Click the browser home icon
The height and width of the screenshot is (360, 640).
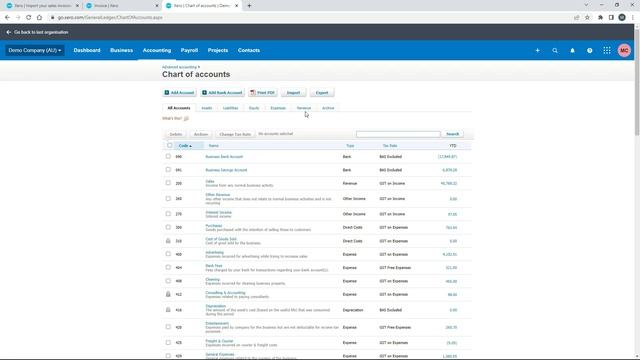(x=39, y=18)
